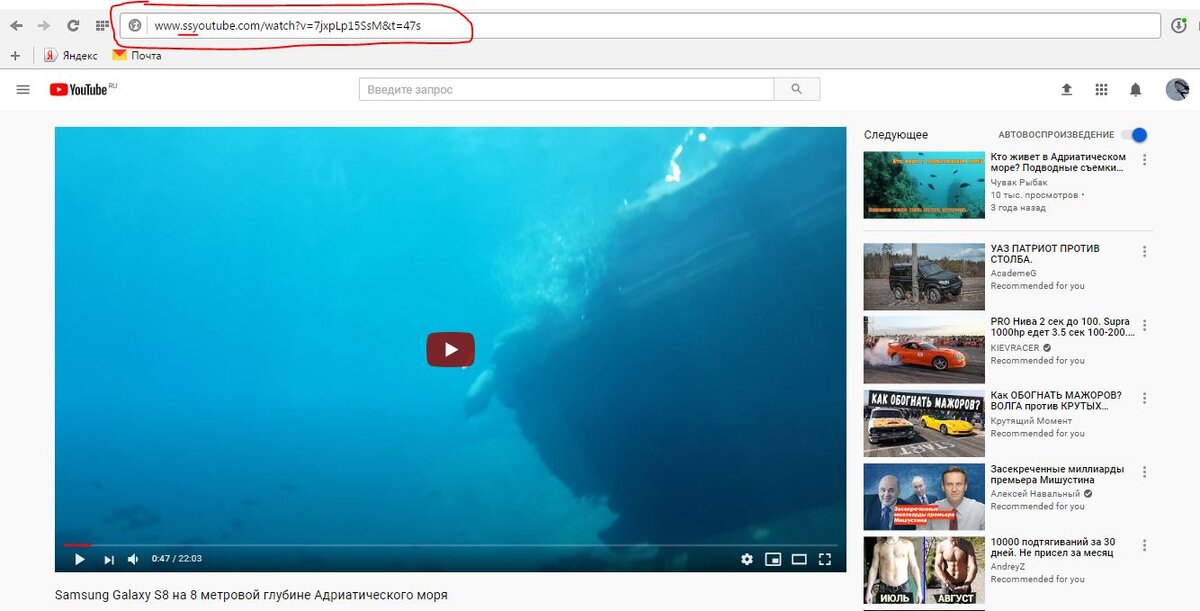Open options for УАЗ ПАТРИОТ video

1144,251
